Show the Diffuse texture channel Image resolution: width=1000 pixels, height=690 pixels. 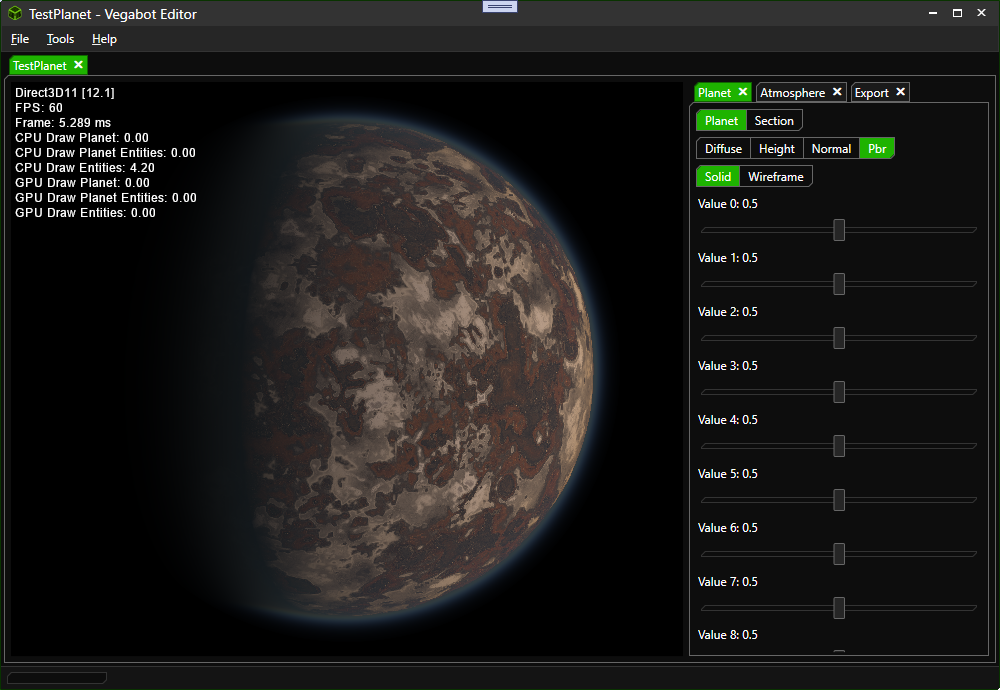click(x=723, y=149)
